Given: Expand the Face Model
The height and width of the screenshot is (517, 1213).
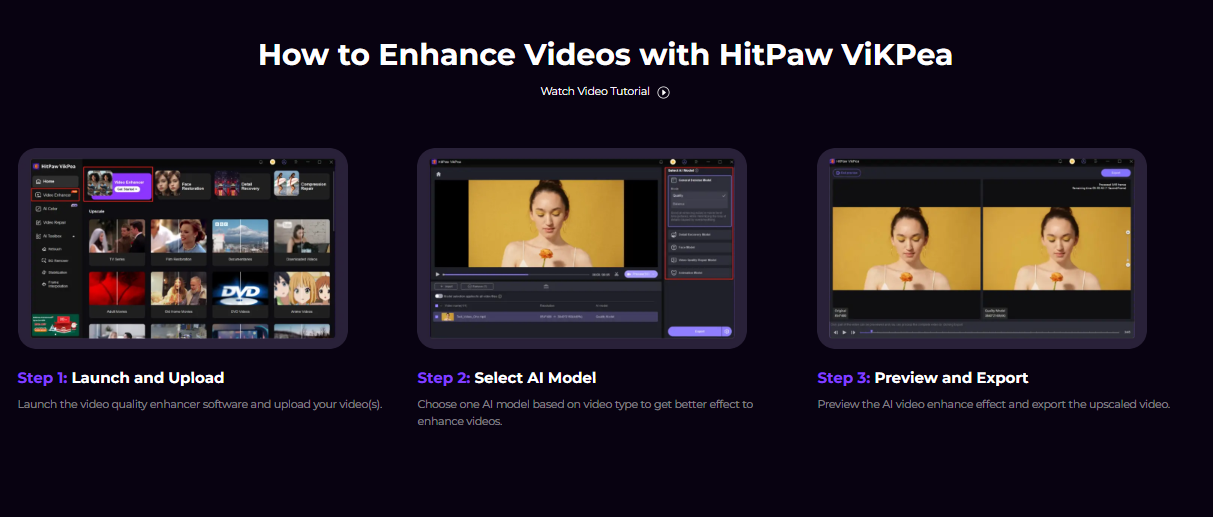Looking at the screenshot, I should 699,247.
